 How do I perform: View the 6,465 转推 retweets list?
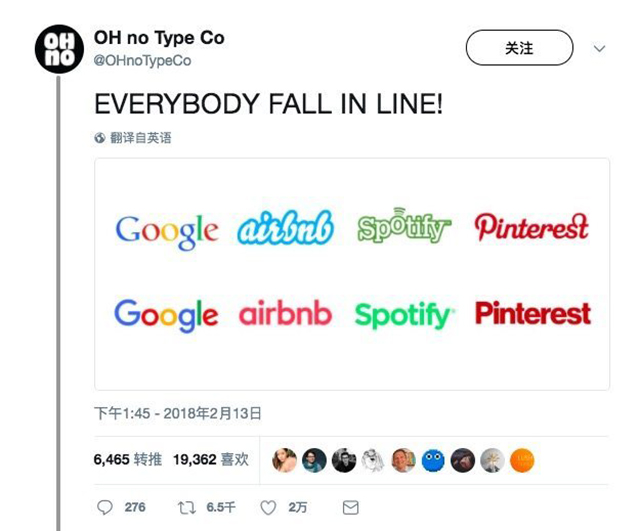coord(127,460)
